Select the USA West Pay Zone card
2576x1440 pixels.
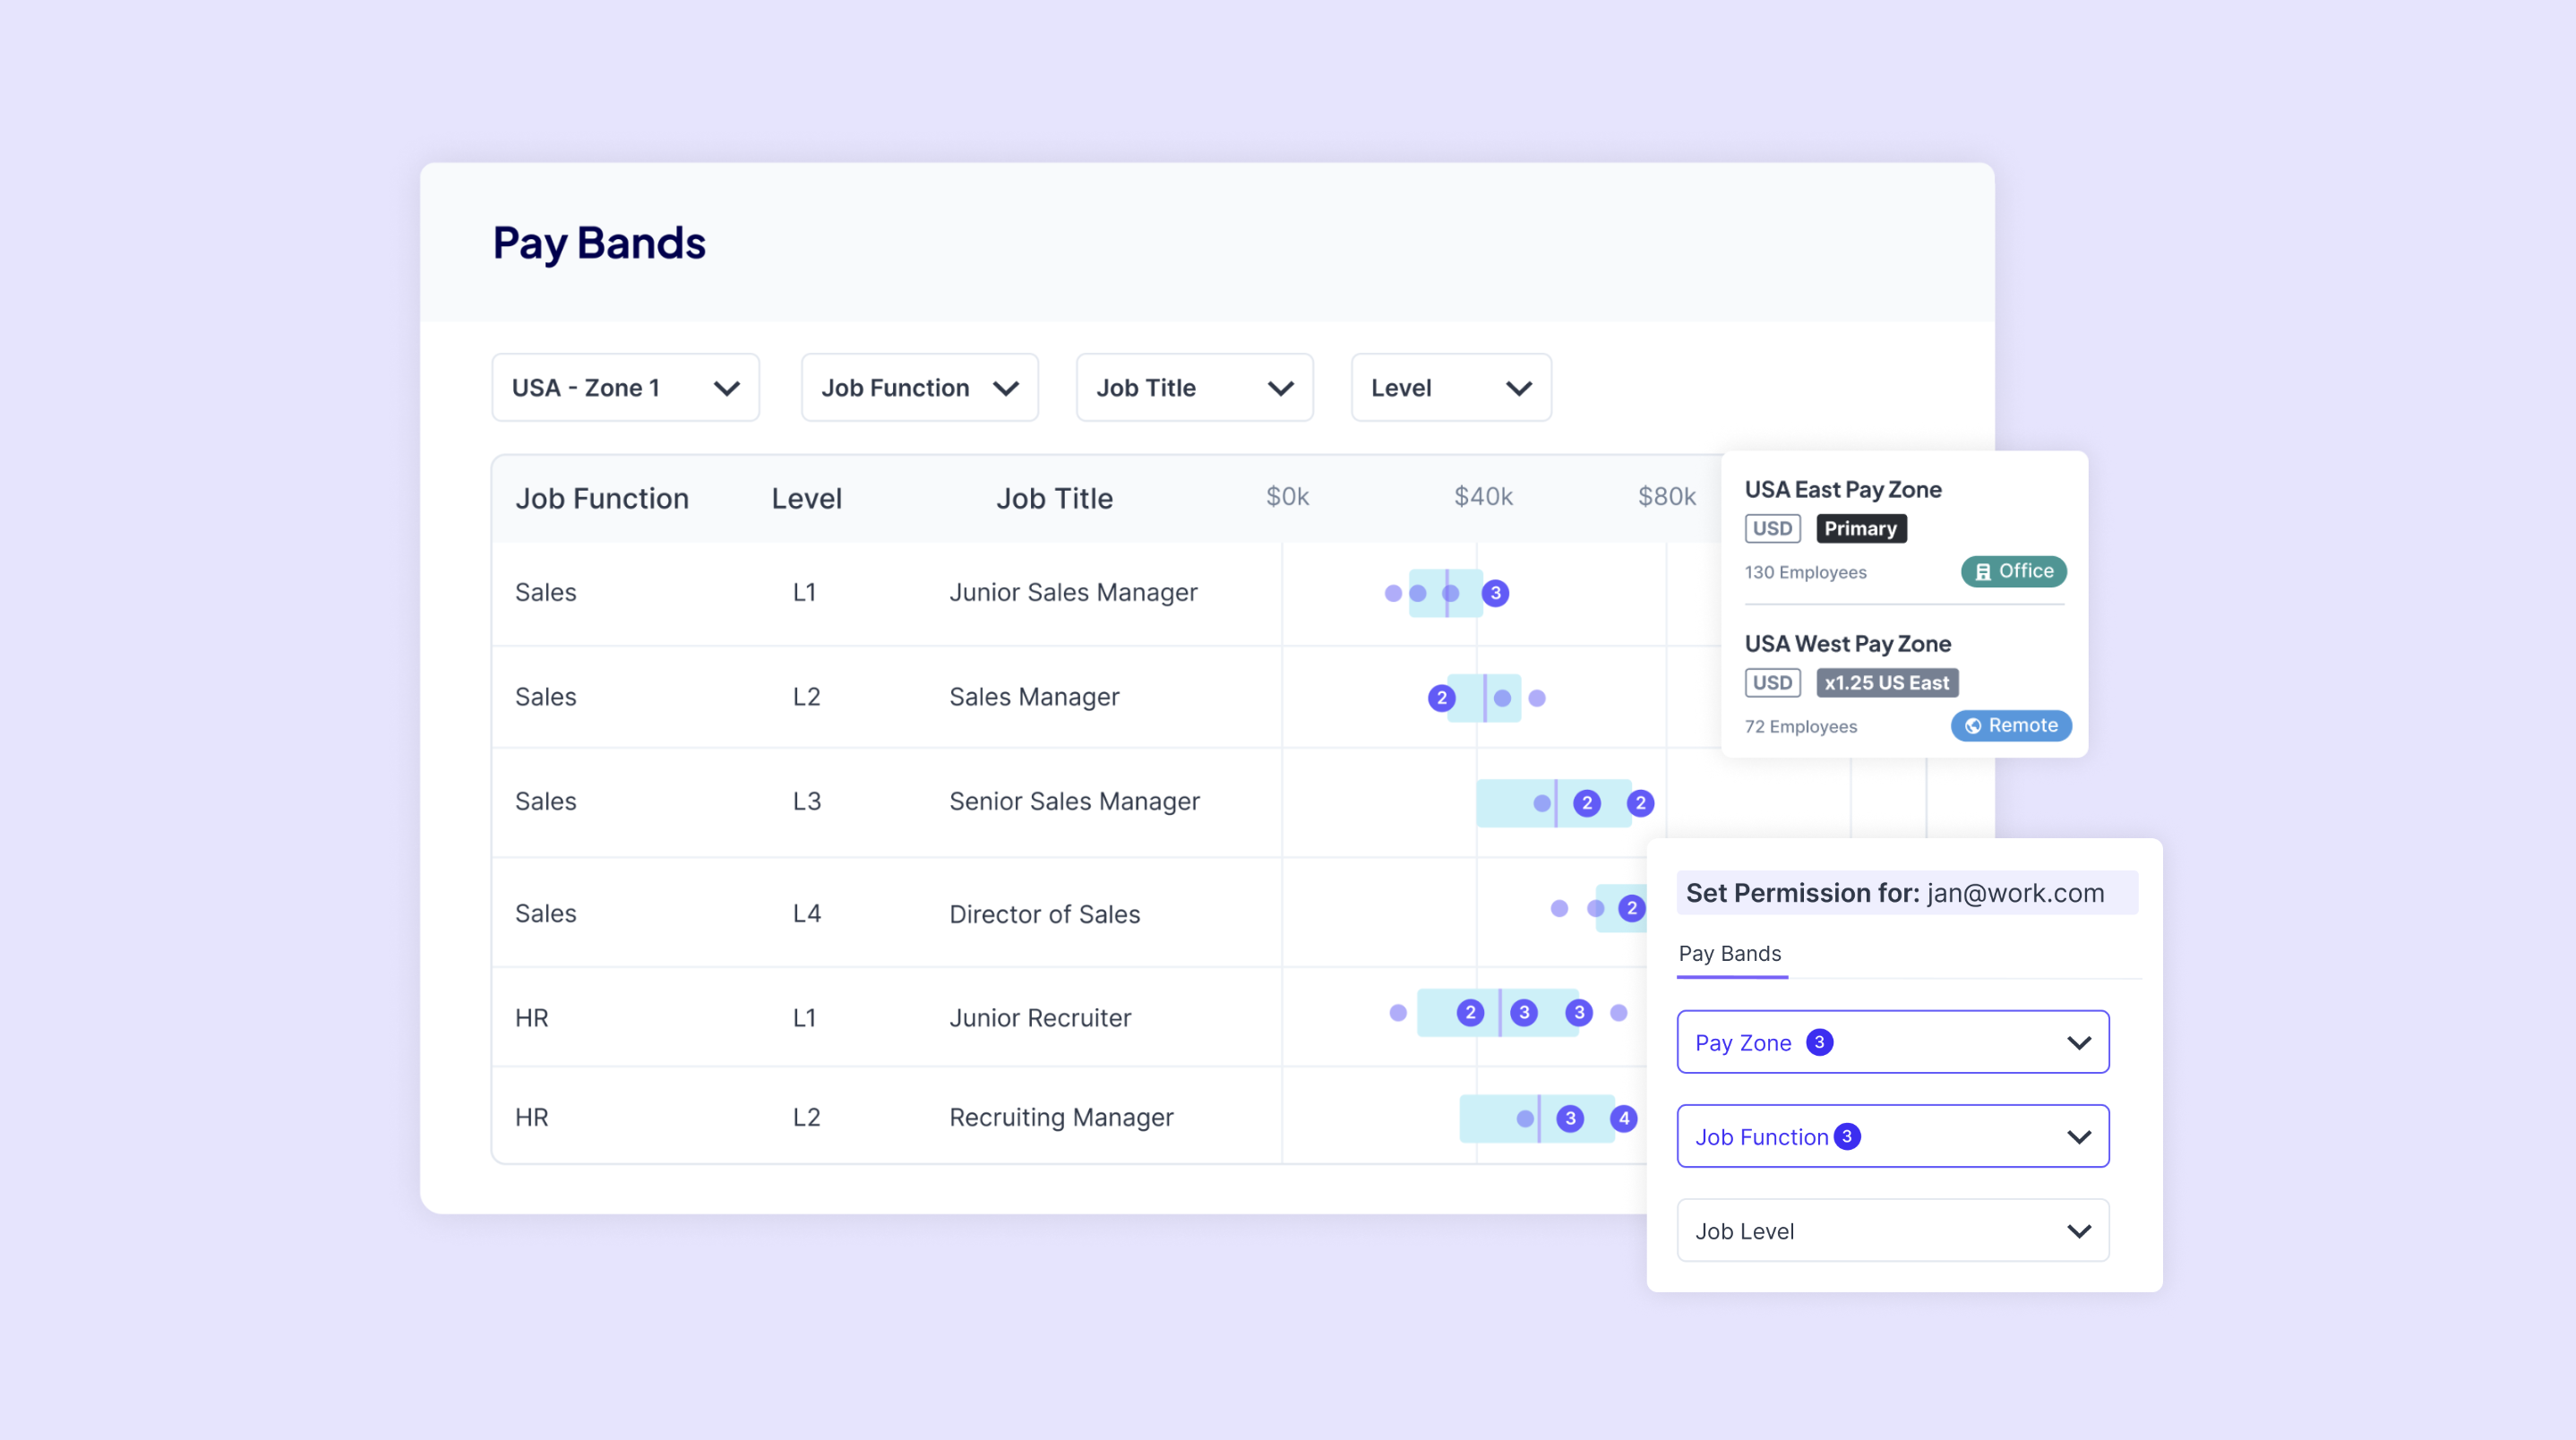pos(1847,644)
